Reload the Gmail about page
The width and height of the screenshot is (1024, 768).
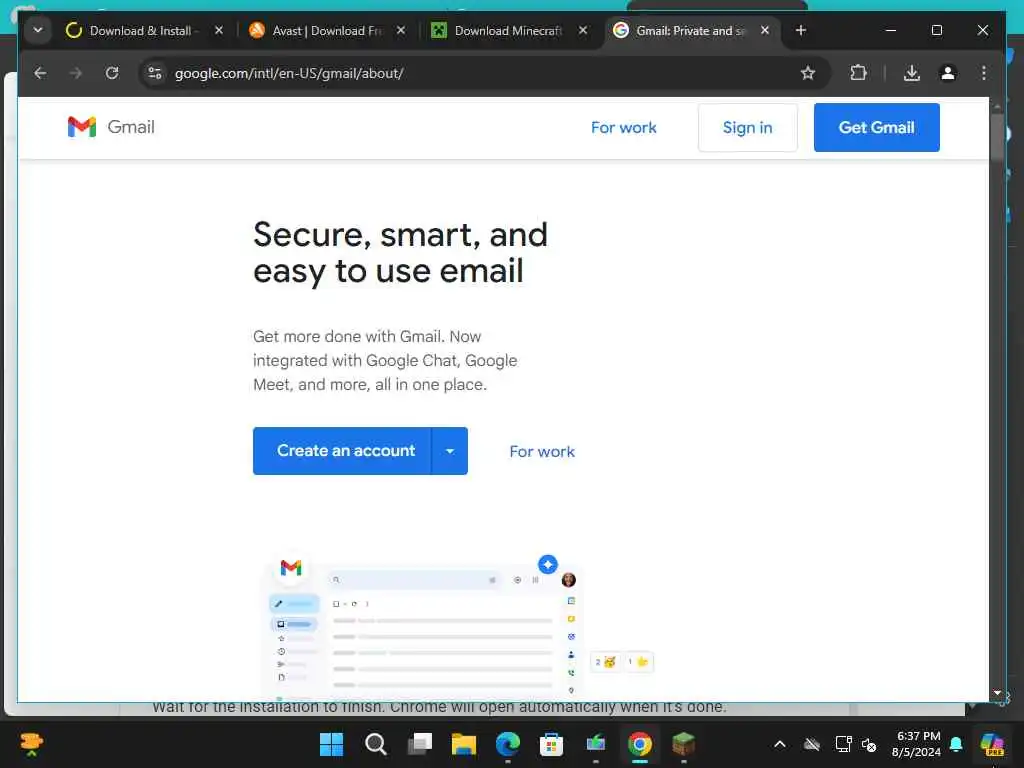point(112,73)
